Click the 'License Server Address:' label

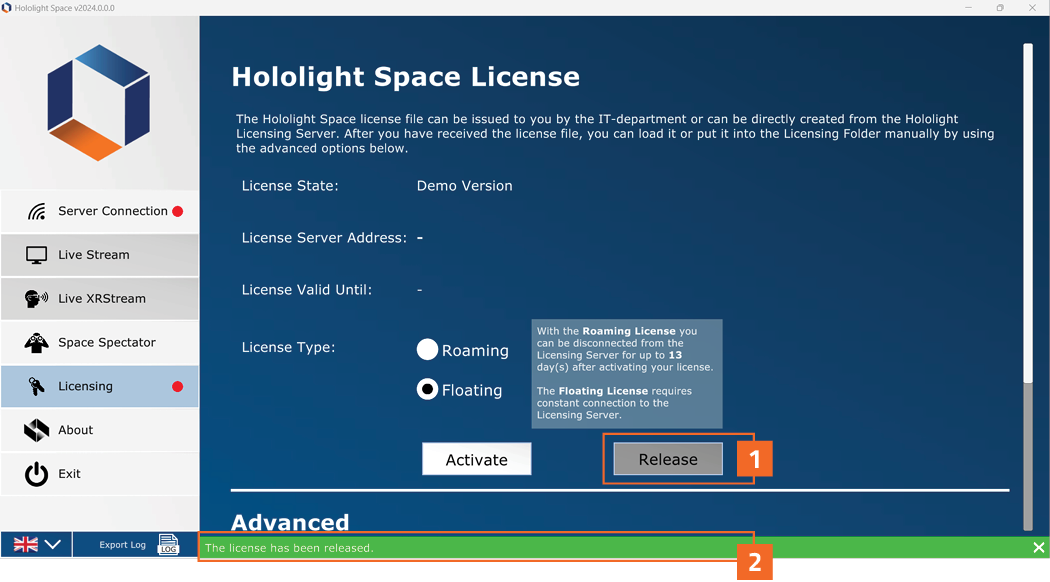324,238
